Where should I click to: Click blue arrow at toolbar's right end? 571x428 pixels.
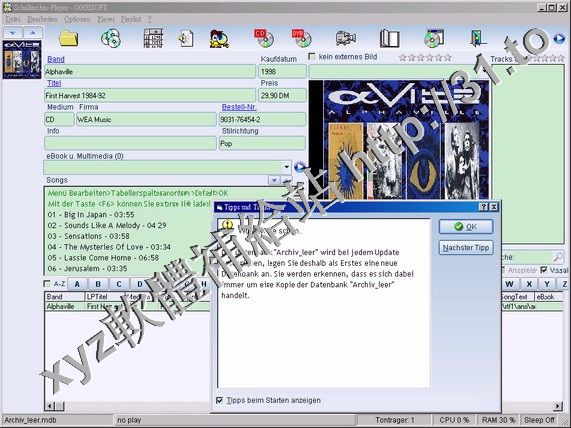(x=559, y=38)
